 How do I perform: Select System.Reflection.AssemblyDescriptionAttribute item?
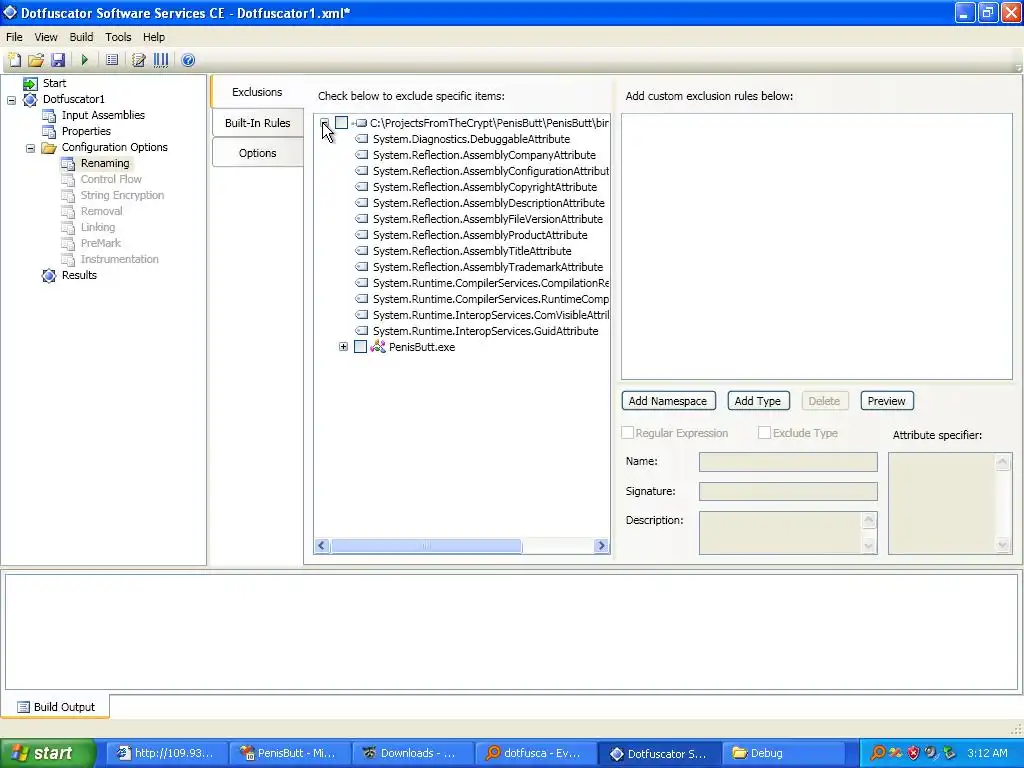[488, 203]
